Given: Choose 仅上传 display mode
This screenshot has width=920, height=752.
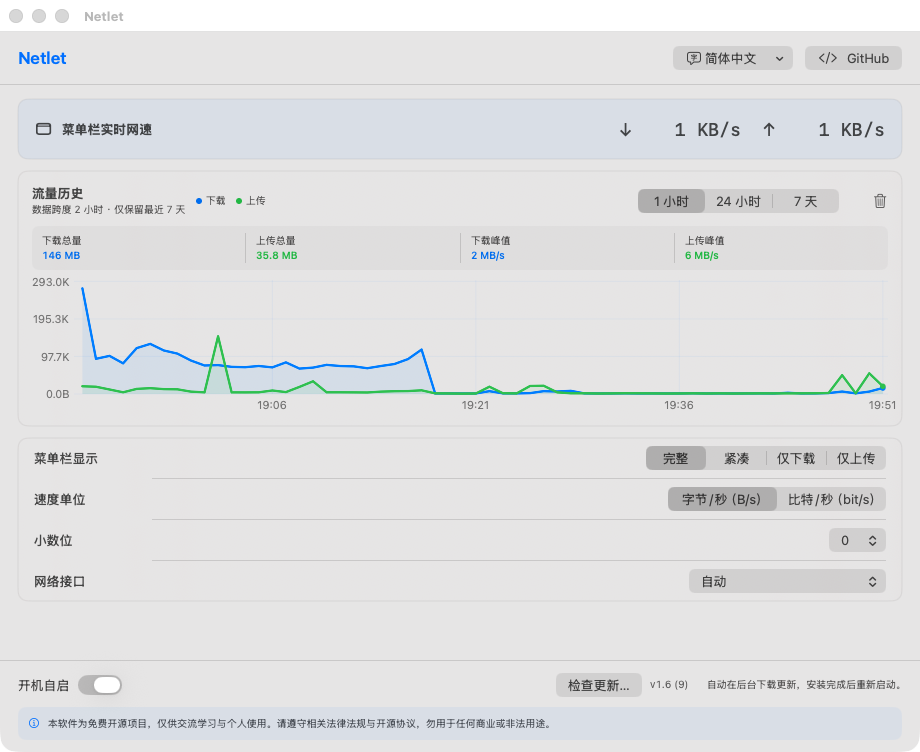Looking at the screenshot, I should coord(855,458).
